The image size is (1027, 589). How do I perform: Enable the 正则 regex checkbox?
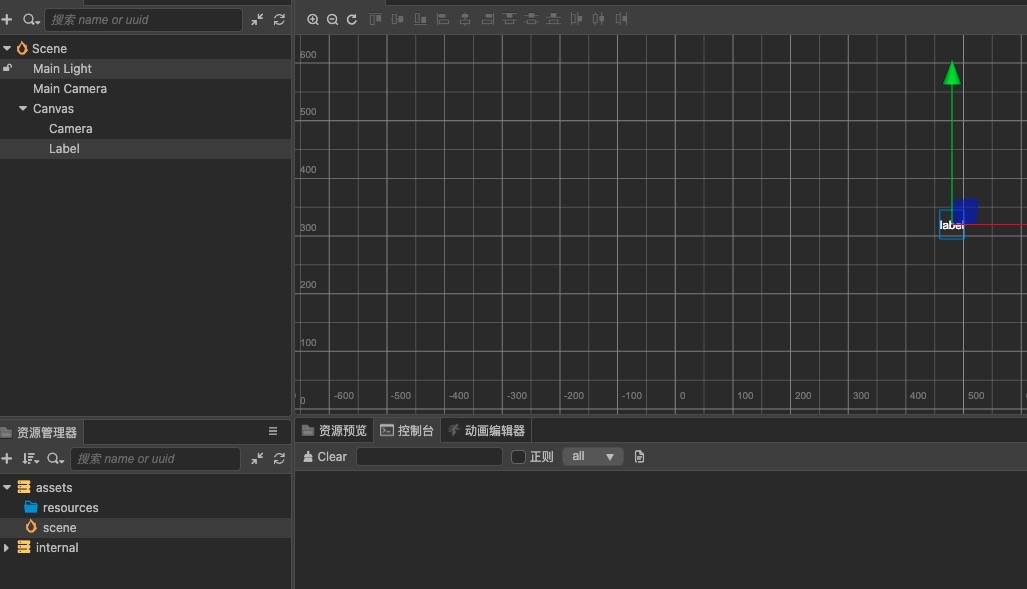(518, 457)
